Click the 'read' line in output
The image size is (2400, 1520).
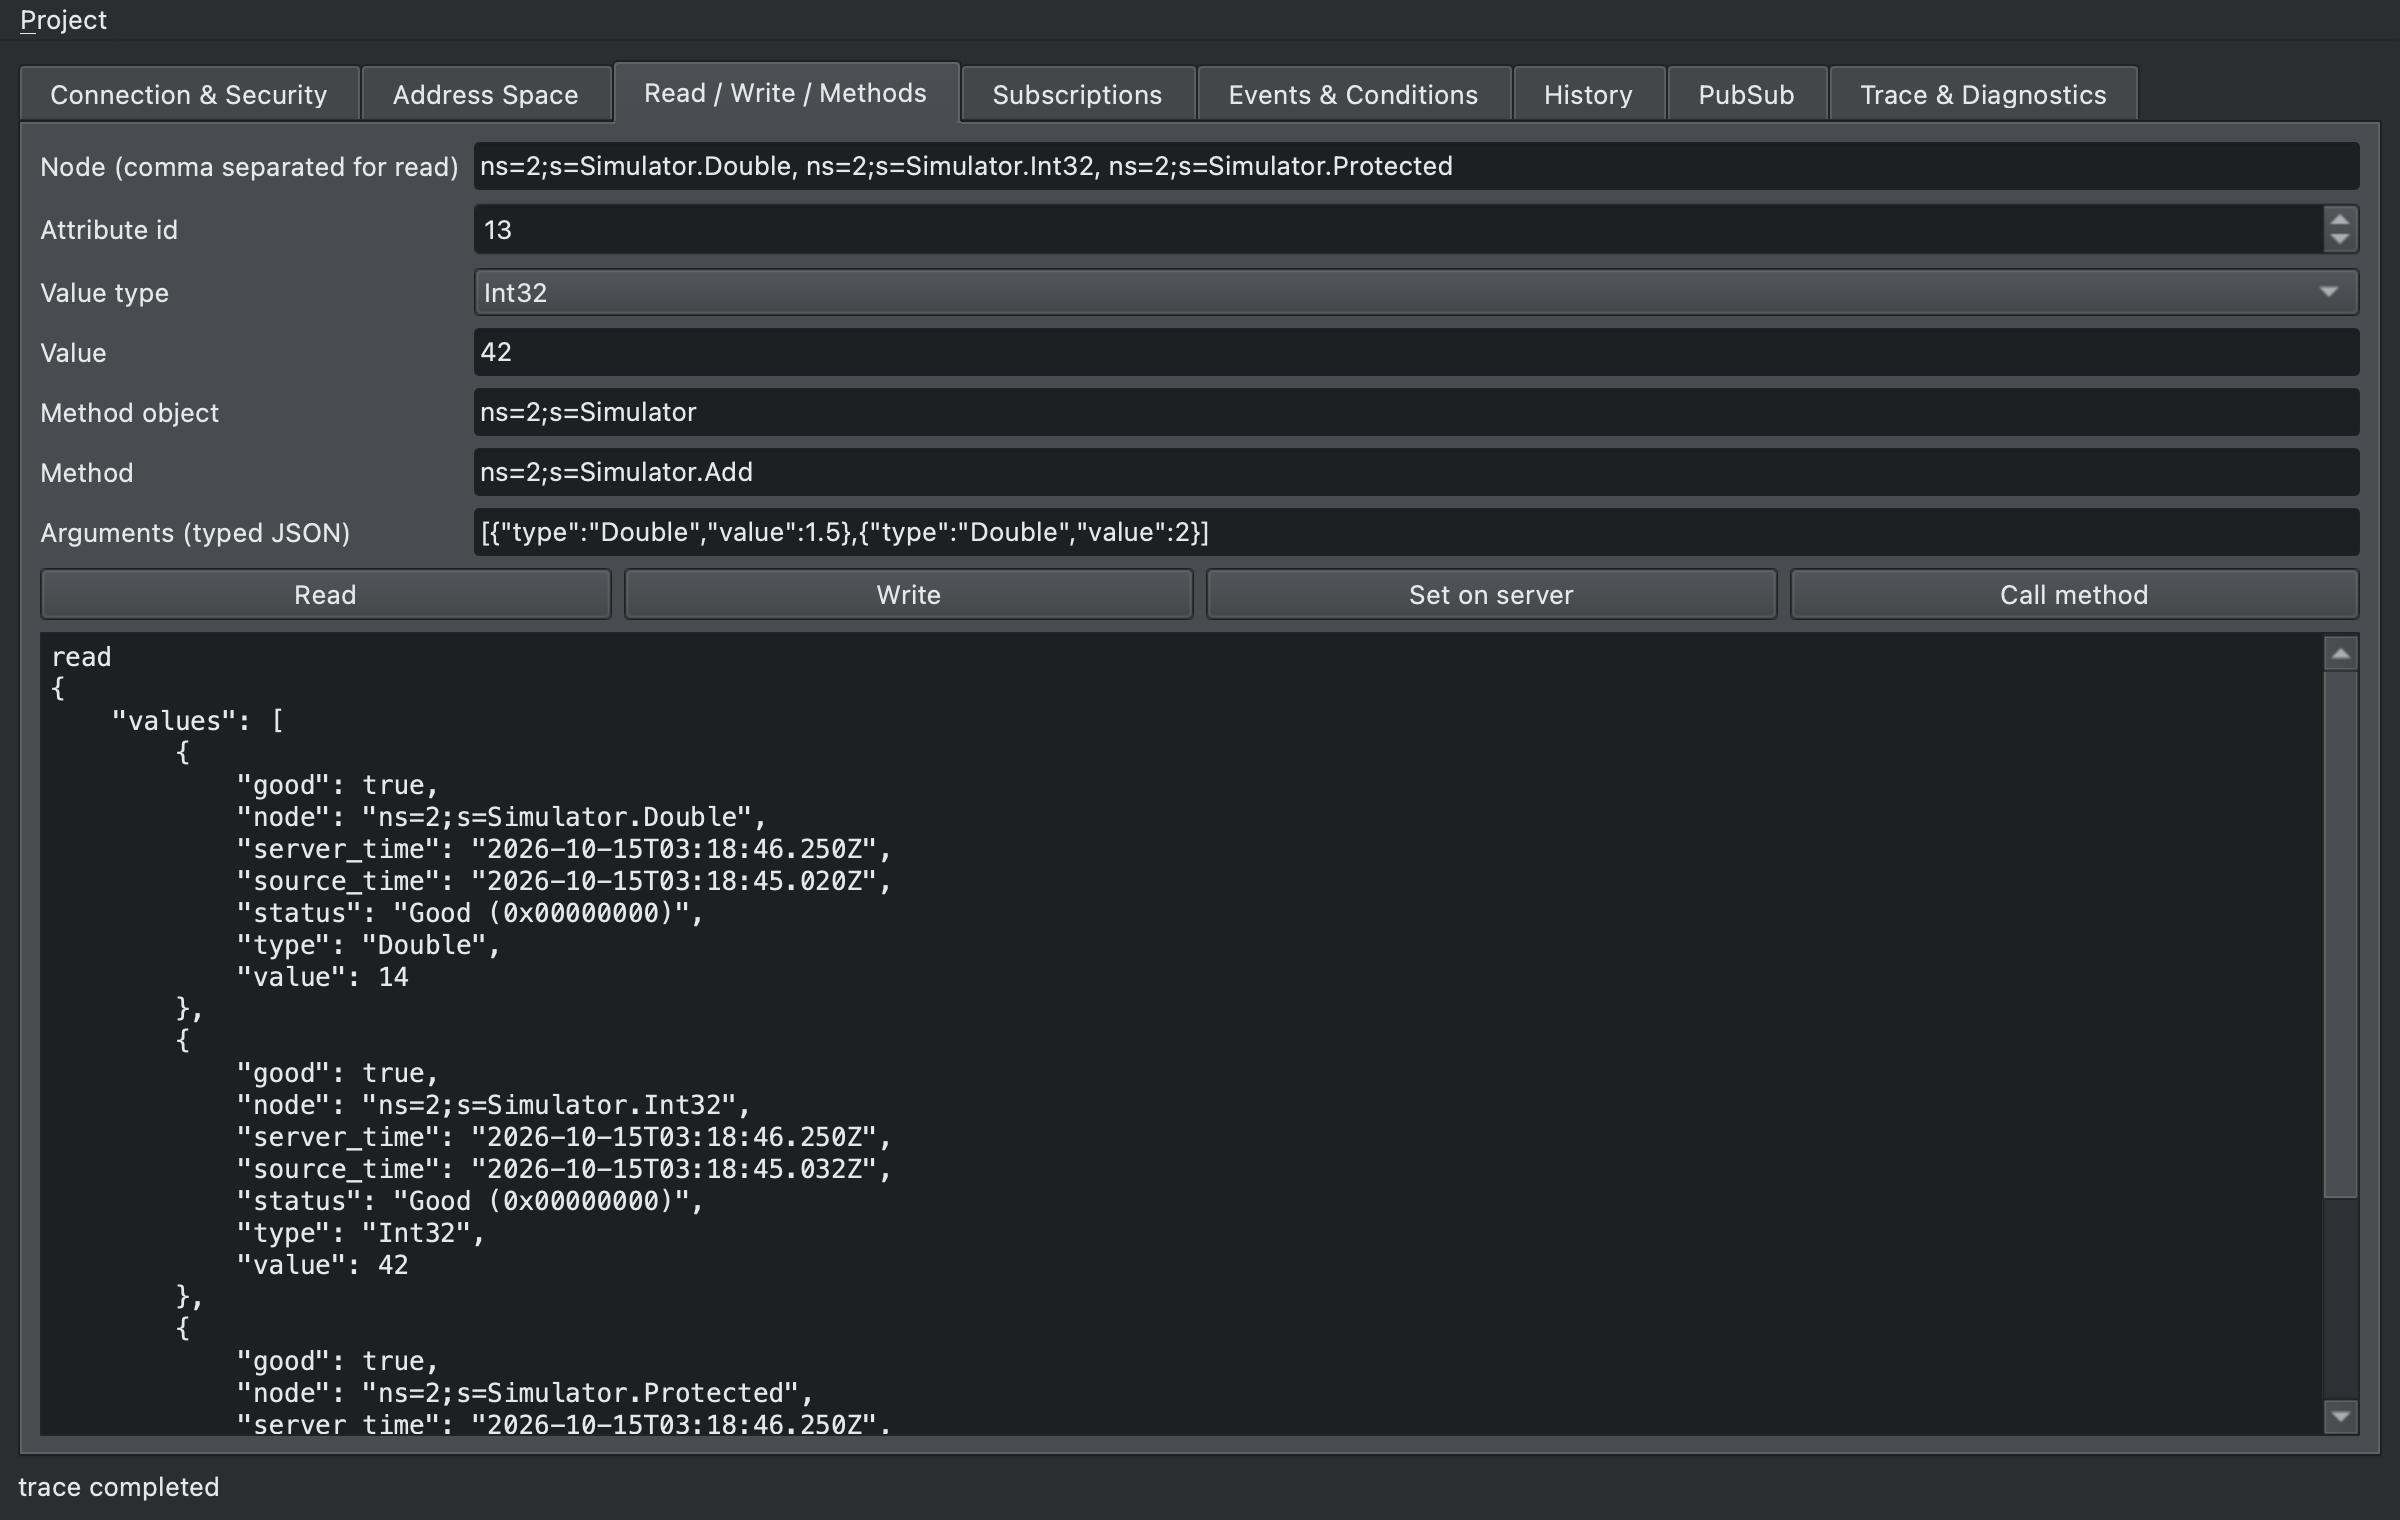pyautogui.click(x=81, y=657)
